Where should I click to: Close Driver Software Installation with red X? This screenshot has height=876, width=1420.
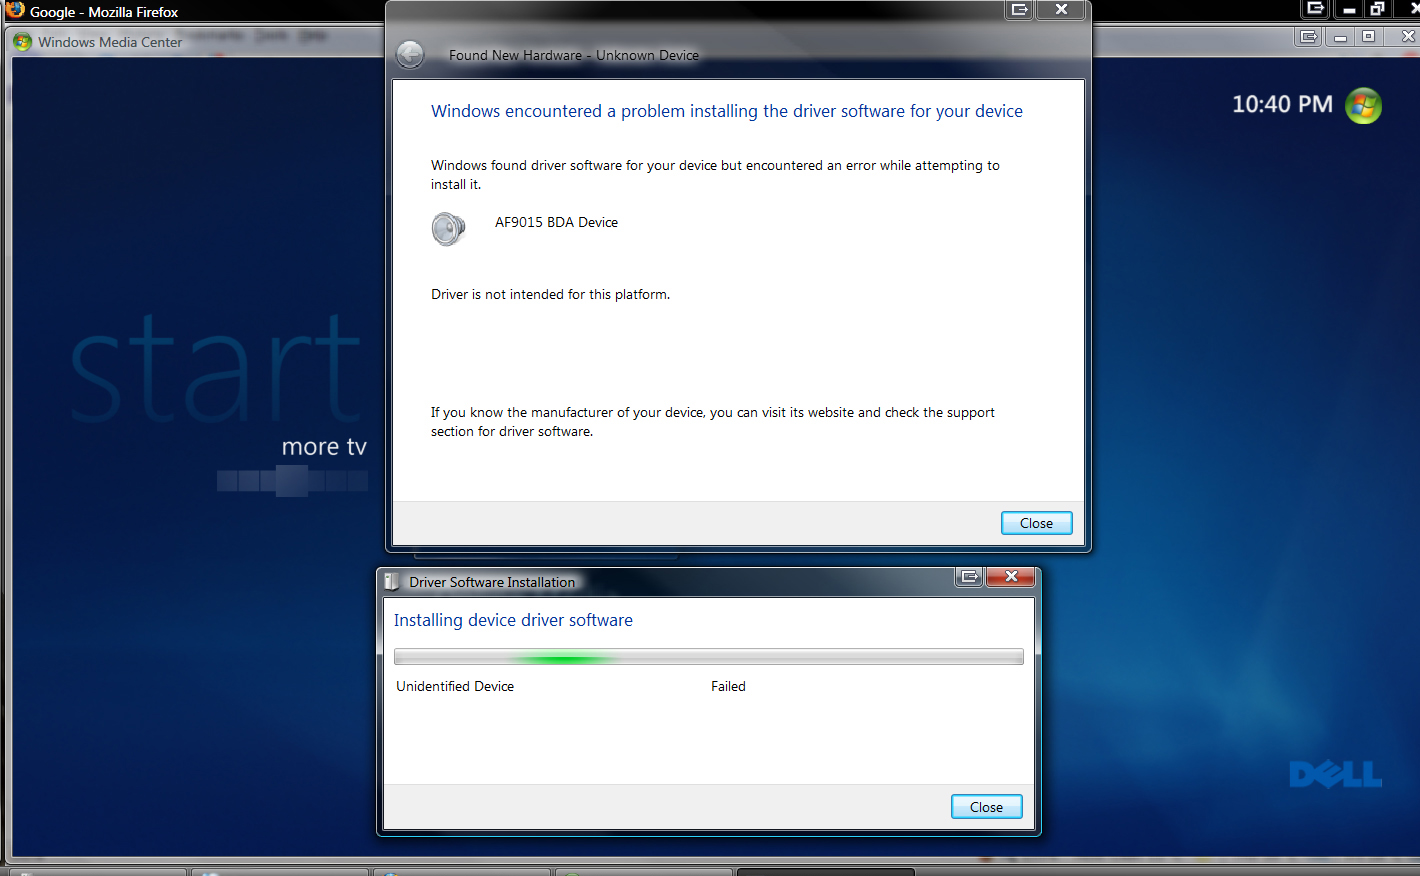point(1011,576)
